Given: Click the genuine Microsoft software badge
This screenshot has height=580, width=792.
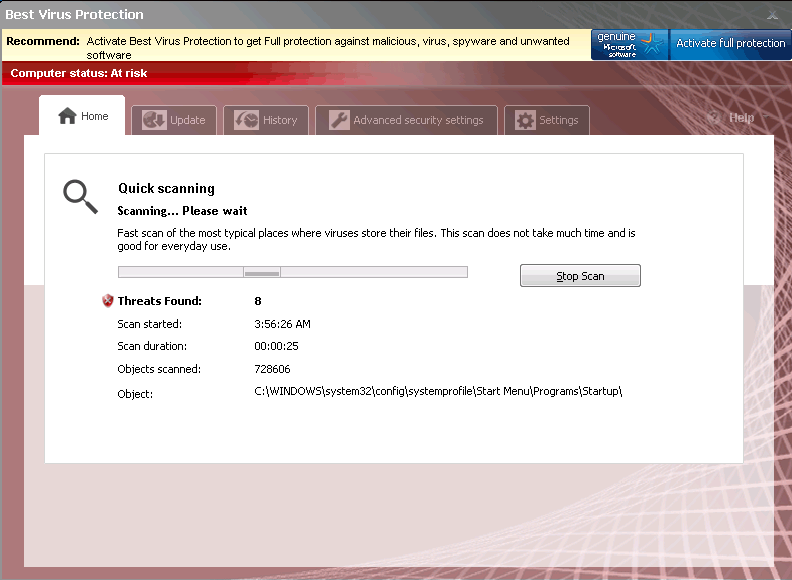Looking at the screenshot, I should pos(629,44).
